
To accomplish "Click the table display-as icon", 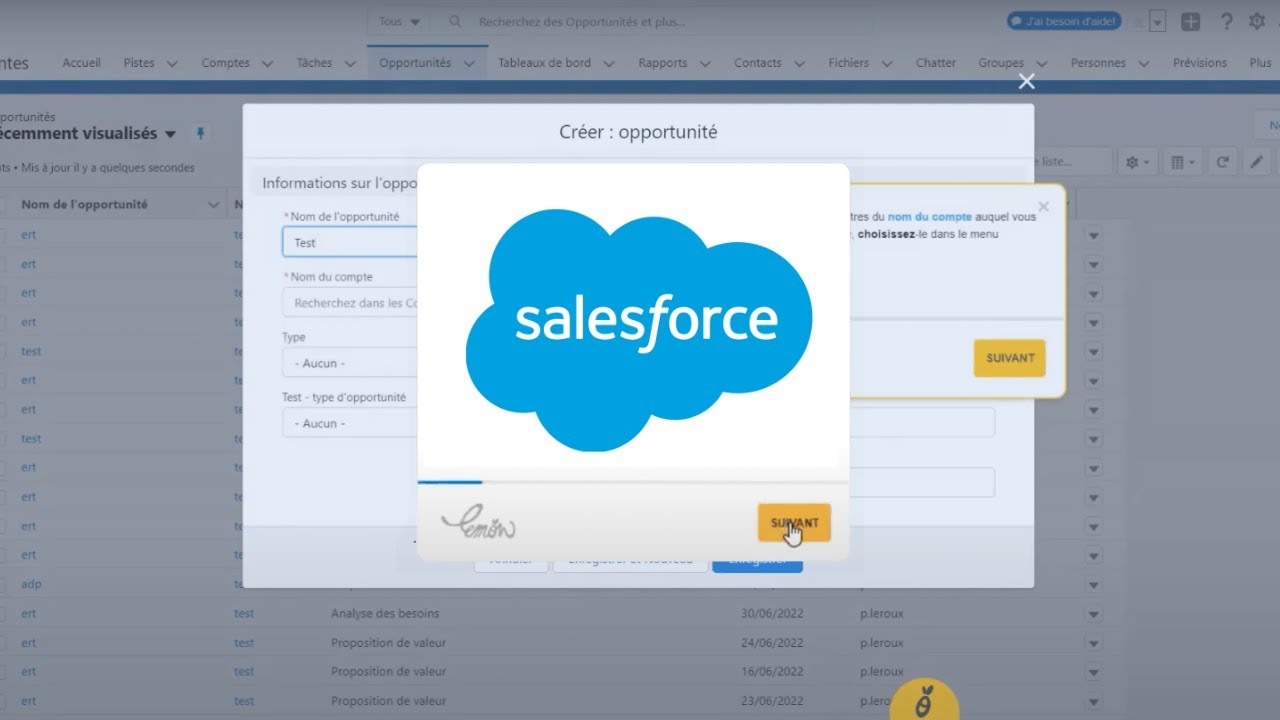I will [x=1183, y=162].
